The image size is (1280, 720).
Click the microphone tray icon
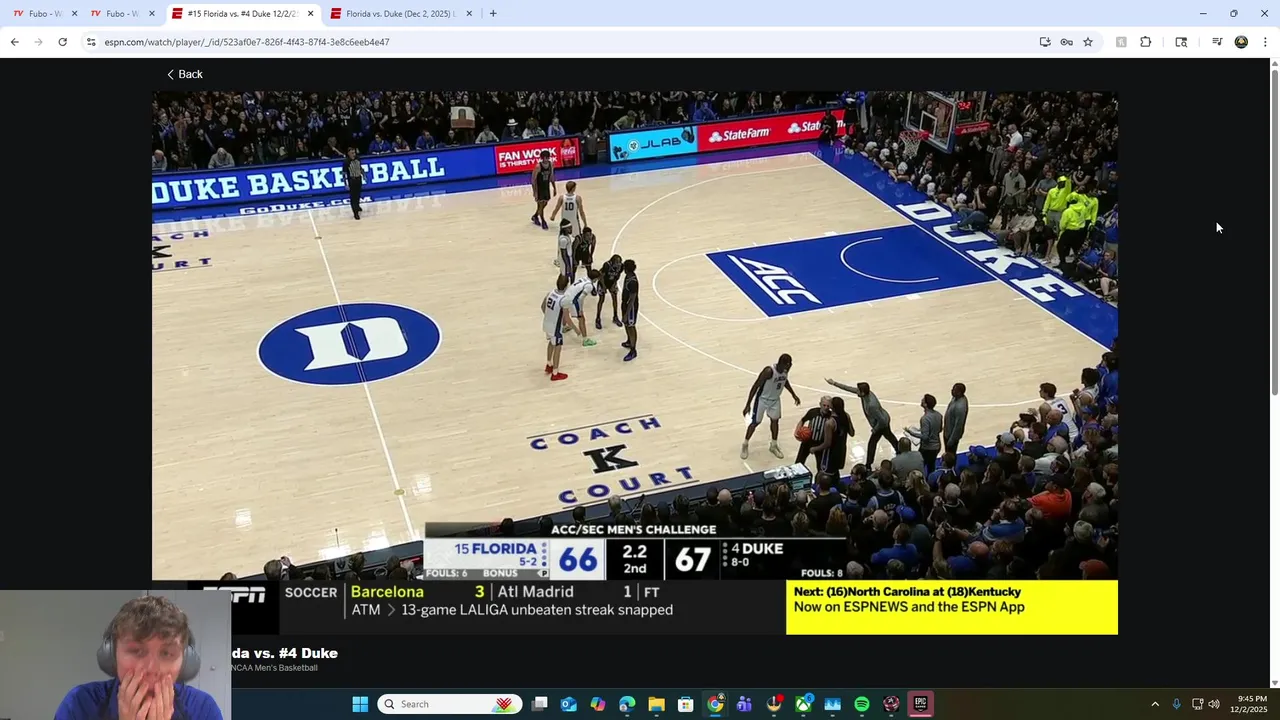[1176, 704]
